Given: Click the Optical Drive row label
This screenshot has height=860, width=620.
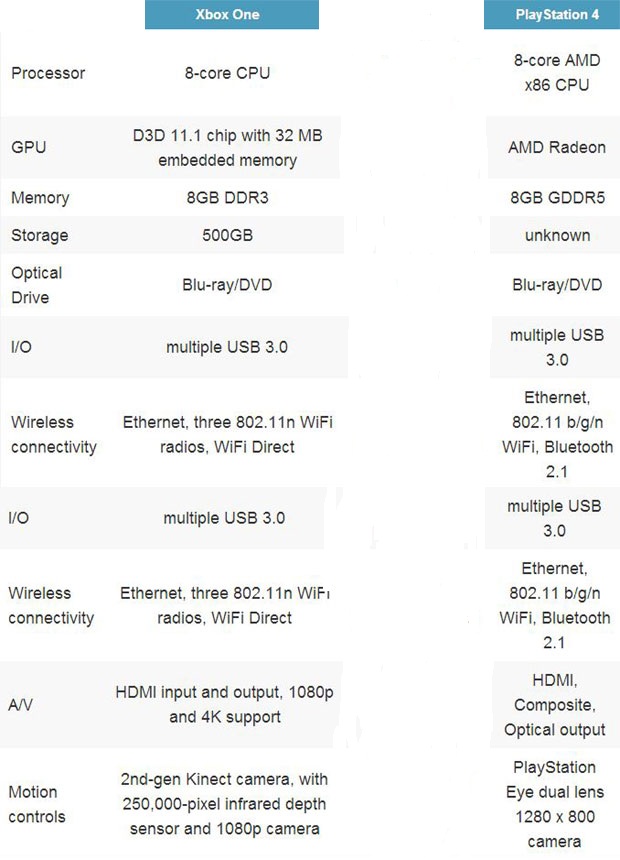Looking at the screenshot, I should [x=37, y=285].
